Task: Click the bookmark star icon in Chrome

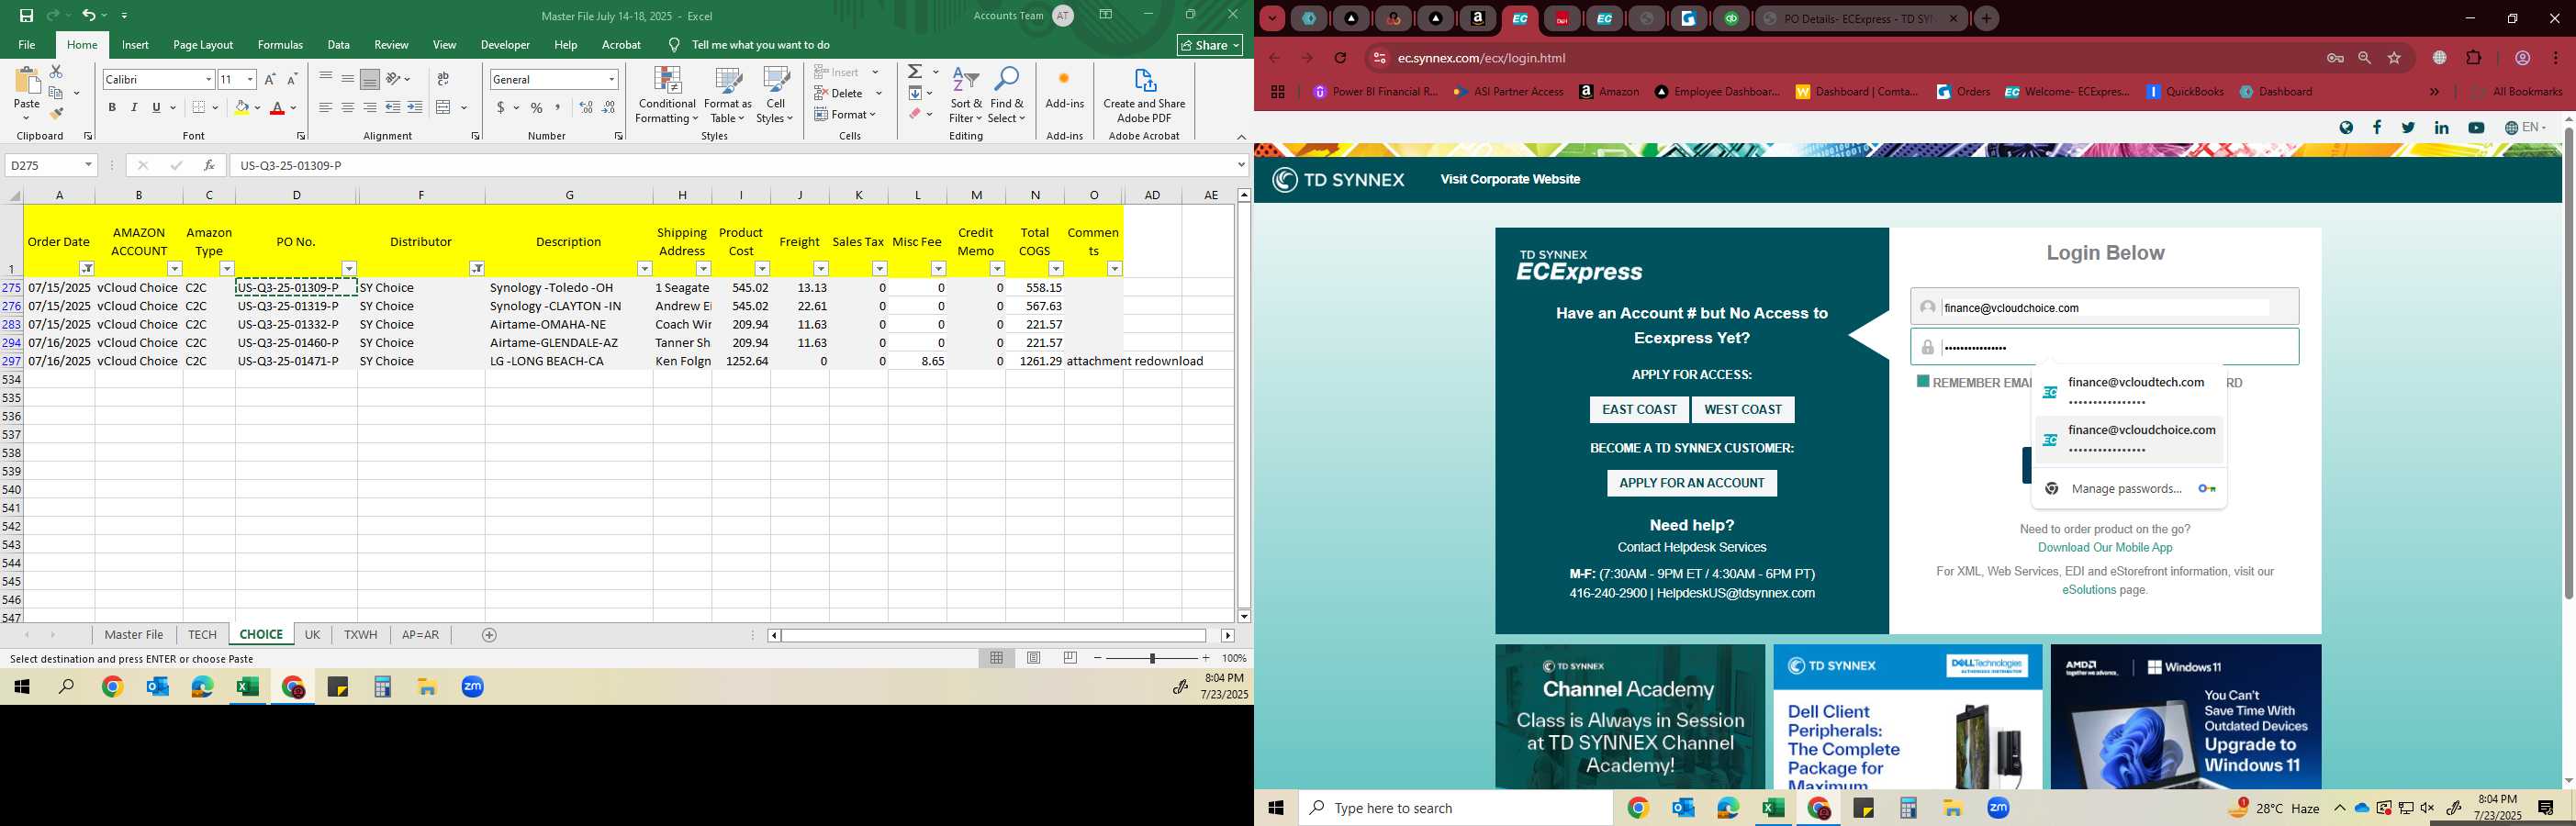Action: (2394, 58)
